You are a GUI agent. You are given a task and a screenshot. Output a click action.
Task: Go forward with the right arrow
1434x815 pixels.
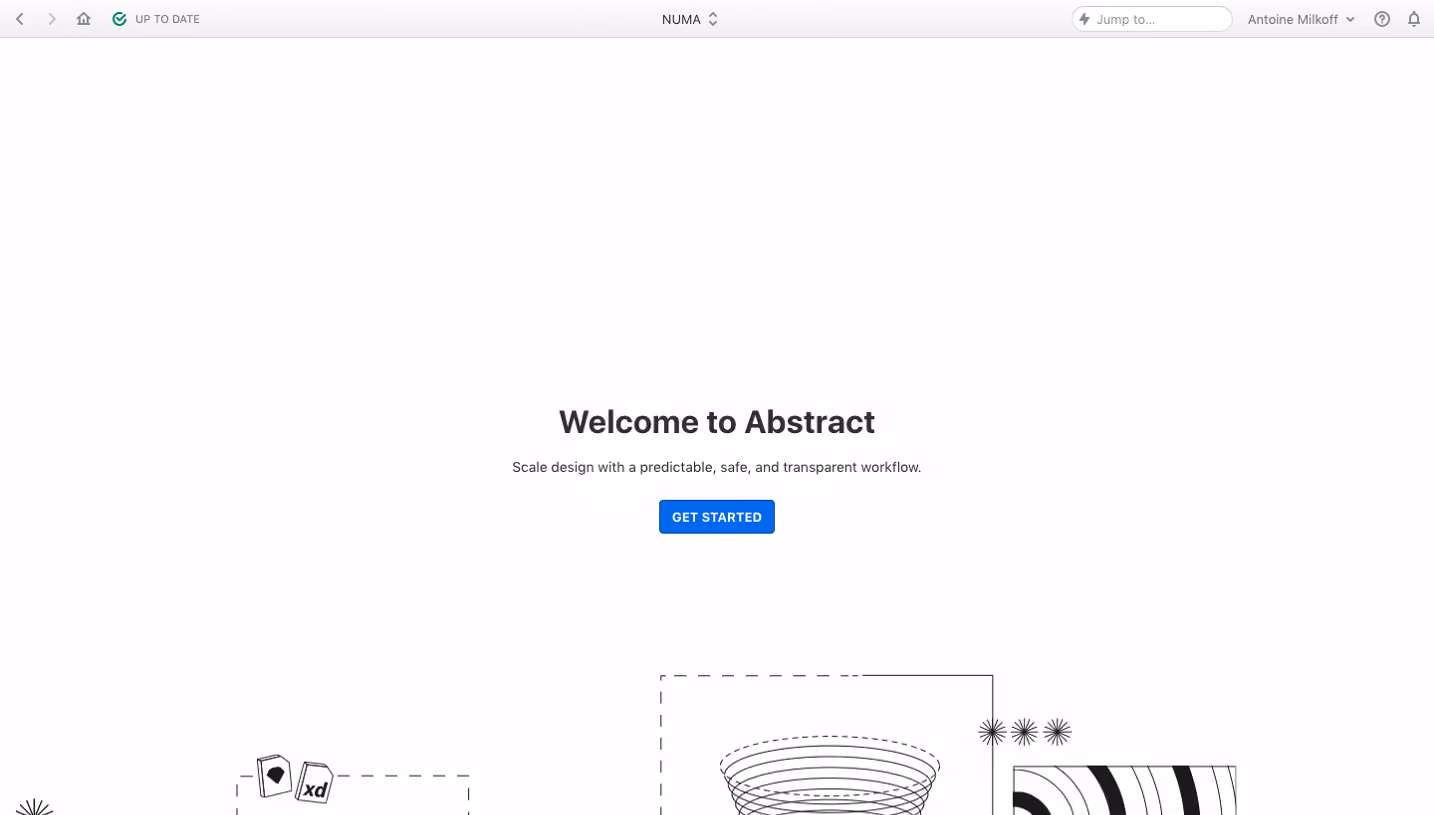[52, 19]
